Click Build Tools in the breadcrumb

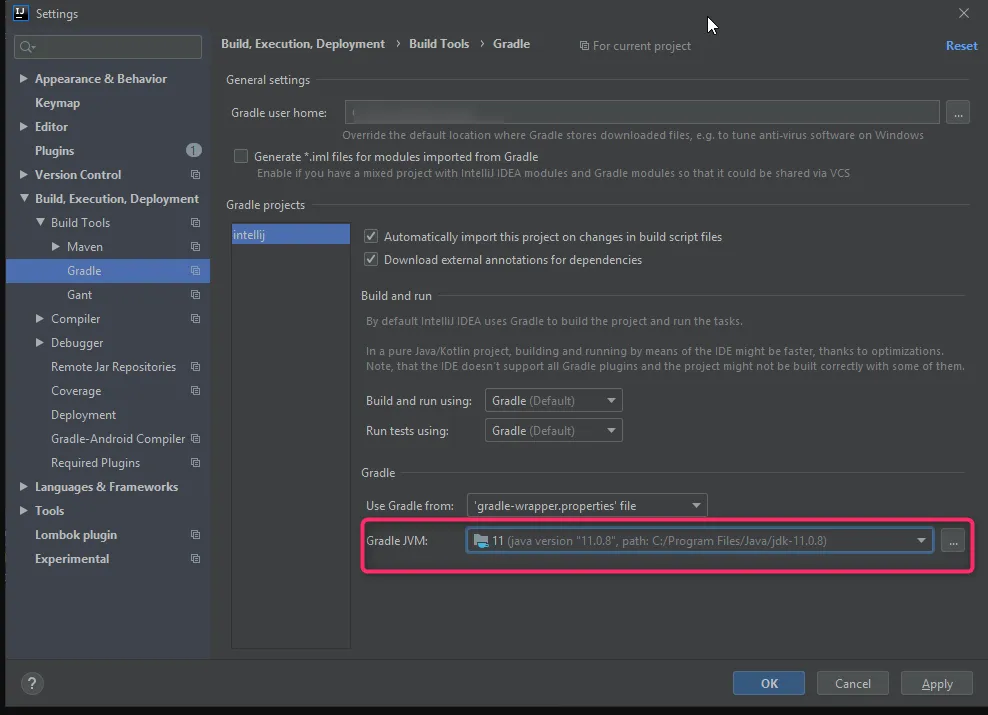tap(439, 43)
